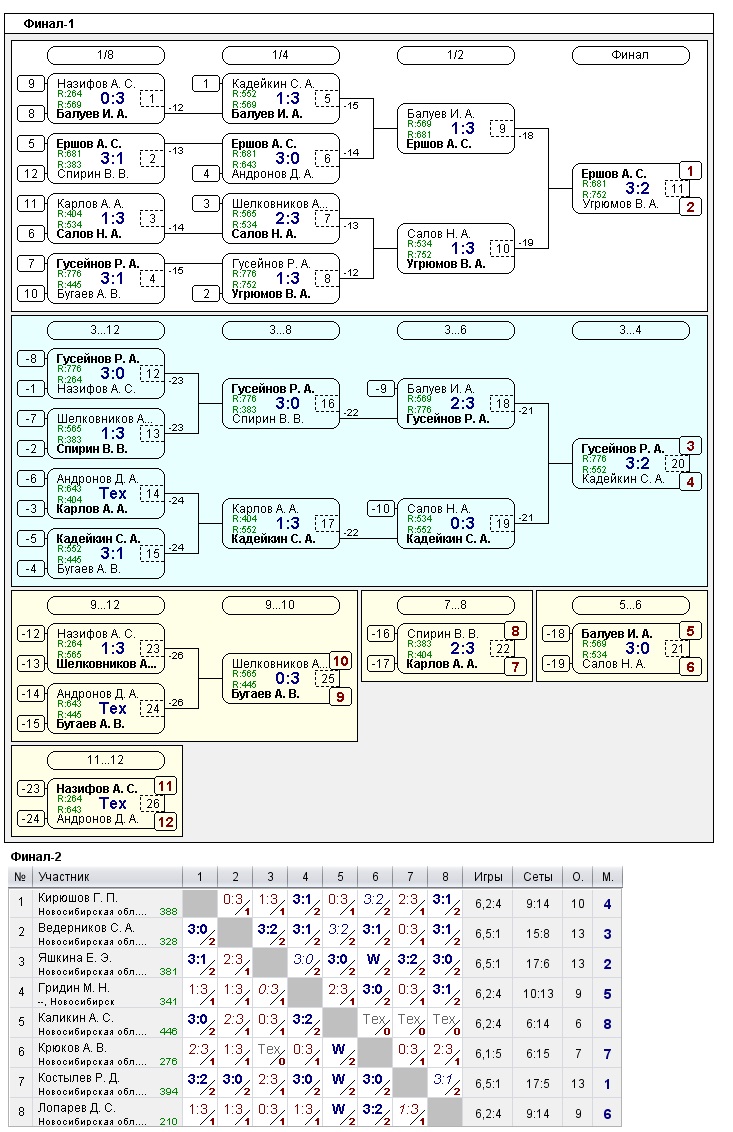Click the 1/8 round header
Viewport: 733px width, 1132px height.
click(105, 55)
